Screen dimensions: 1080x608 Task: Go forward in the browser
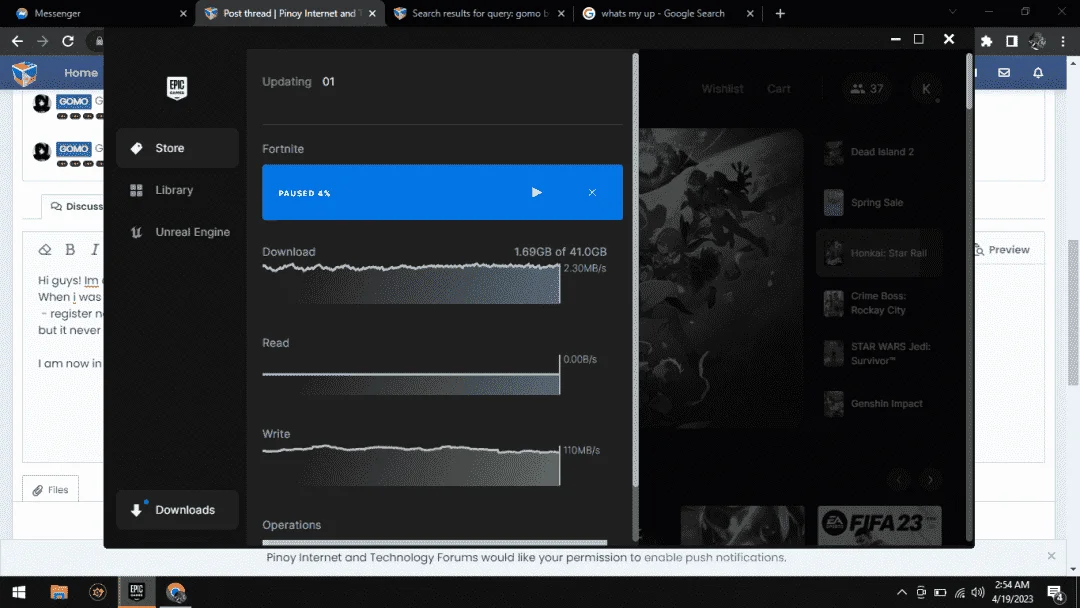point(43,41)
